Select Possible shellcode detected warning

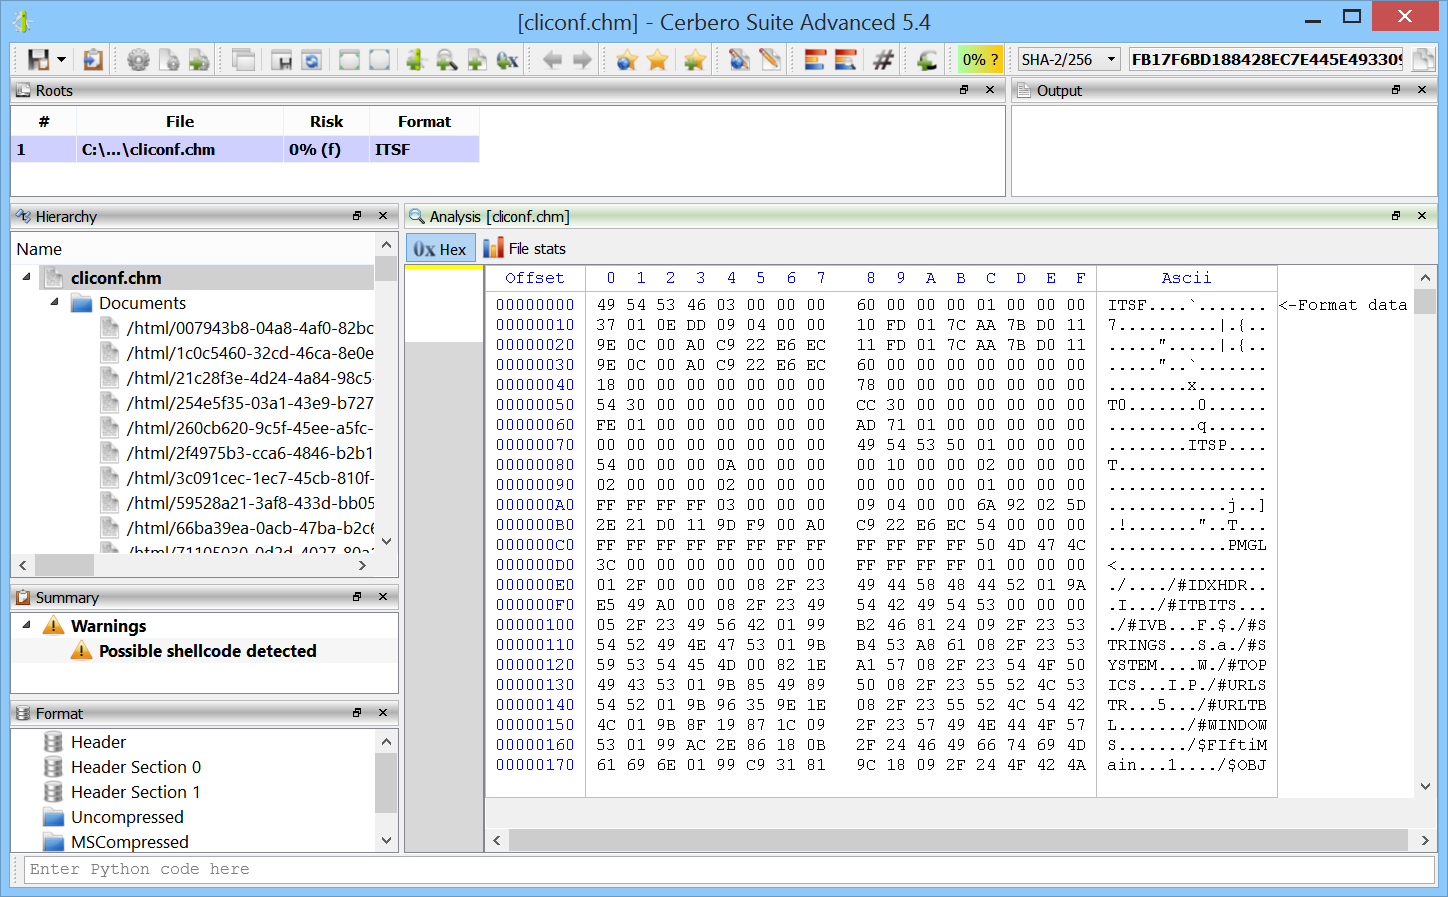(207, 651)
